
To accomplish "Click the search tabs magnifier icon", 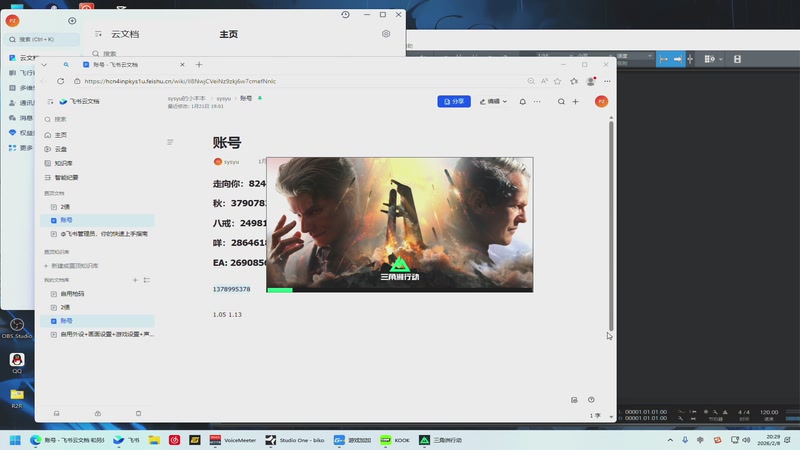I will click(x=66, y=65).
